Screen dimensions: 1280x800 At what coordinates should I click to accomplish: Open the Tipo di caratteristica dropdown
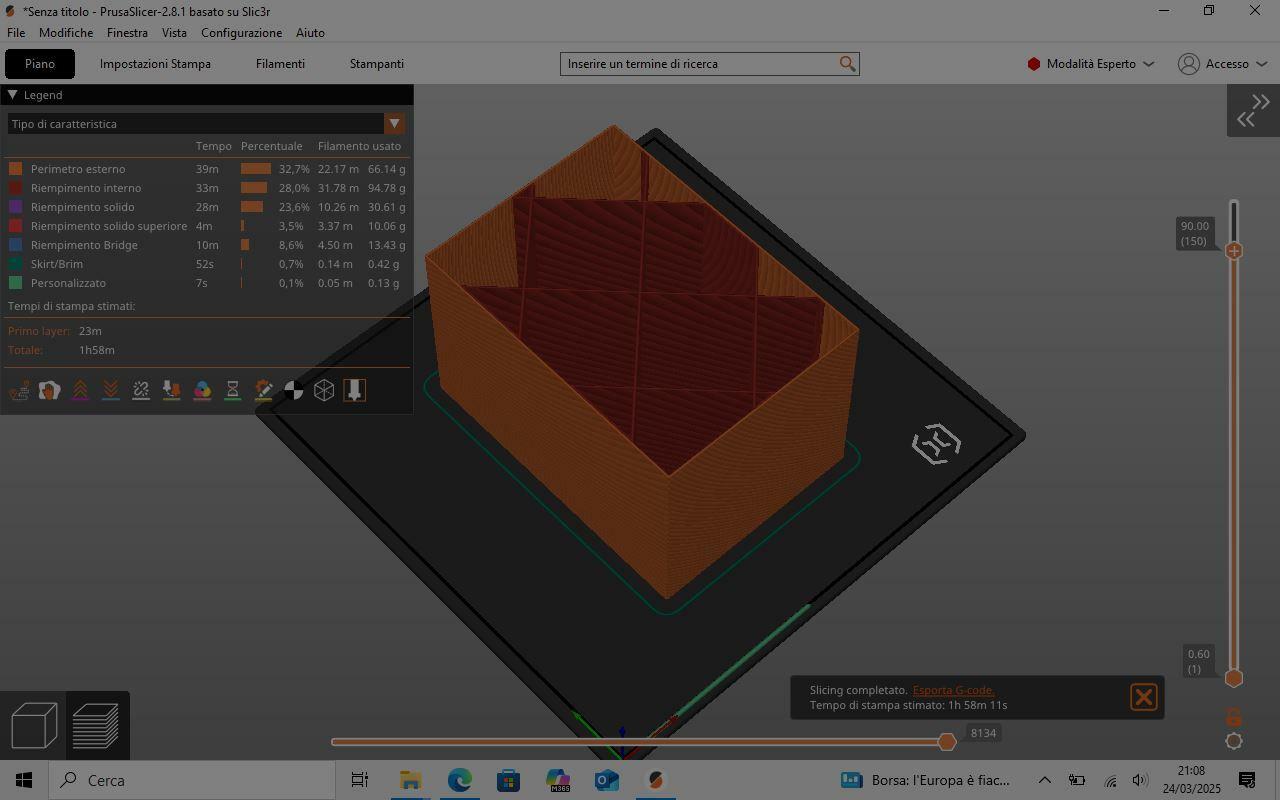click(394, 124)
